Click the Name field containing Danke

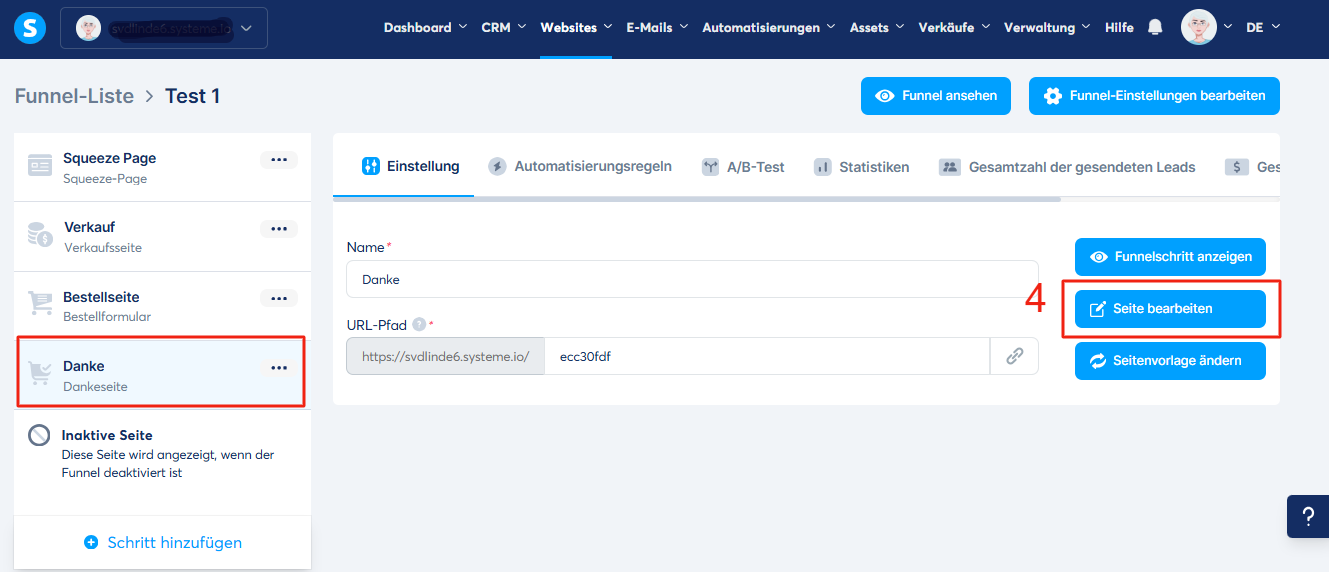[x=692, y=280]
